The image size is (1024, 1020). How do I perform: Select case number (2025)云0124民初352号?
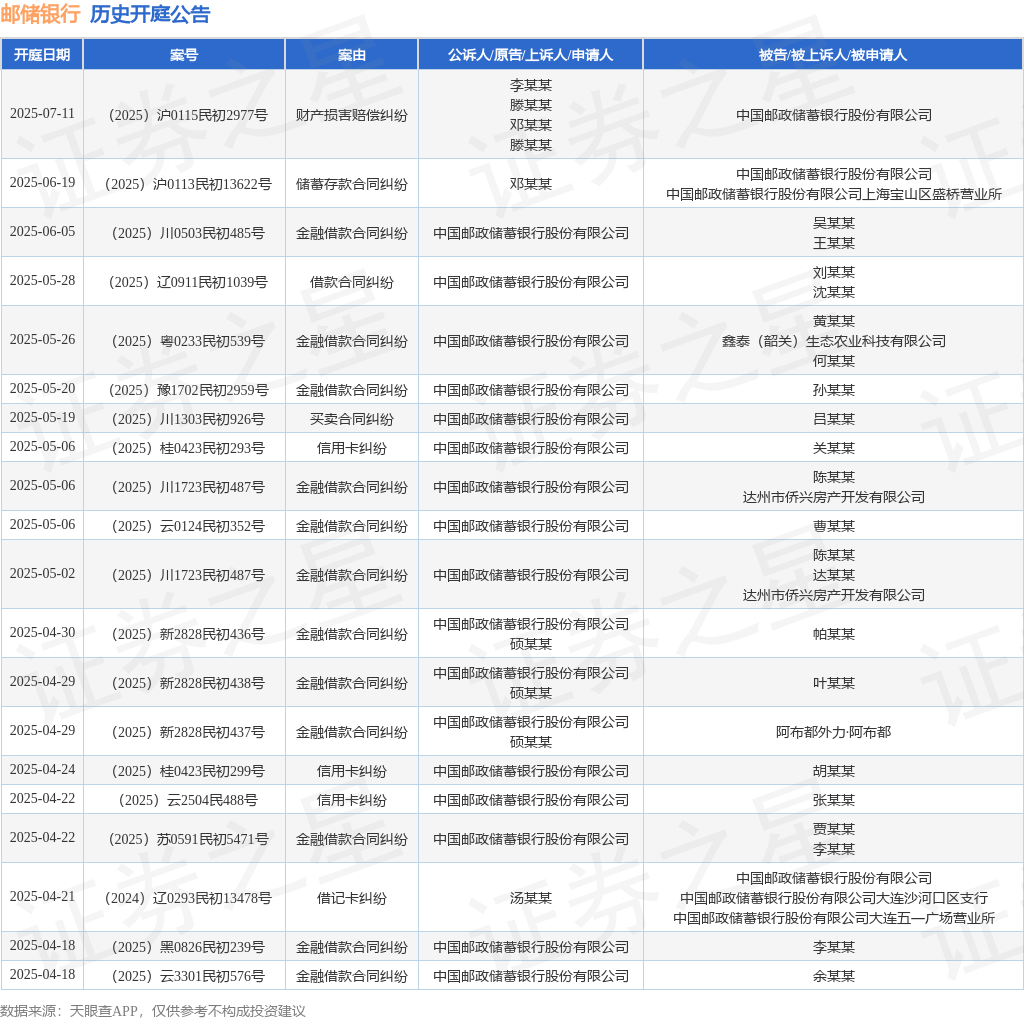coord(187,526)
